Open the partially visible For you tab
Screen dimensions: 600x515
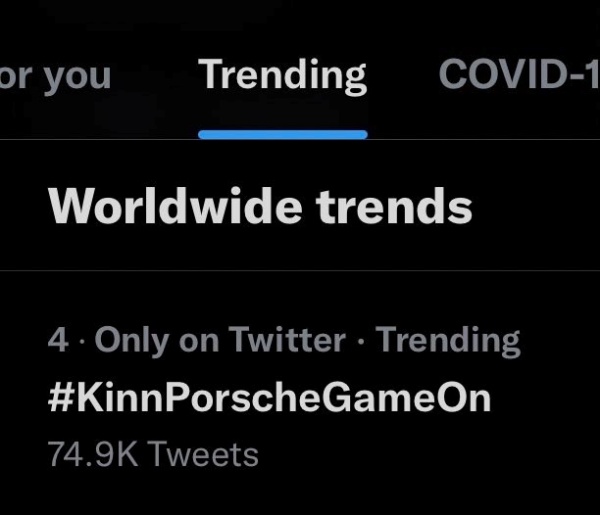[55, 76]
